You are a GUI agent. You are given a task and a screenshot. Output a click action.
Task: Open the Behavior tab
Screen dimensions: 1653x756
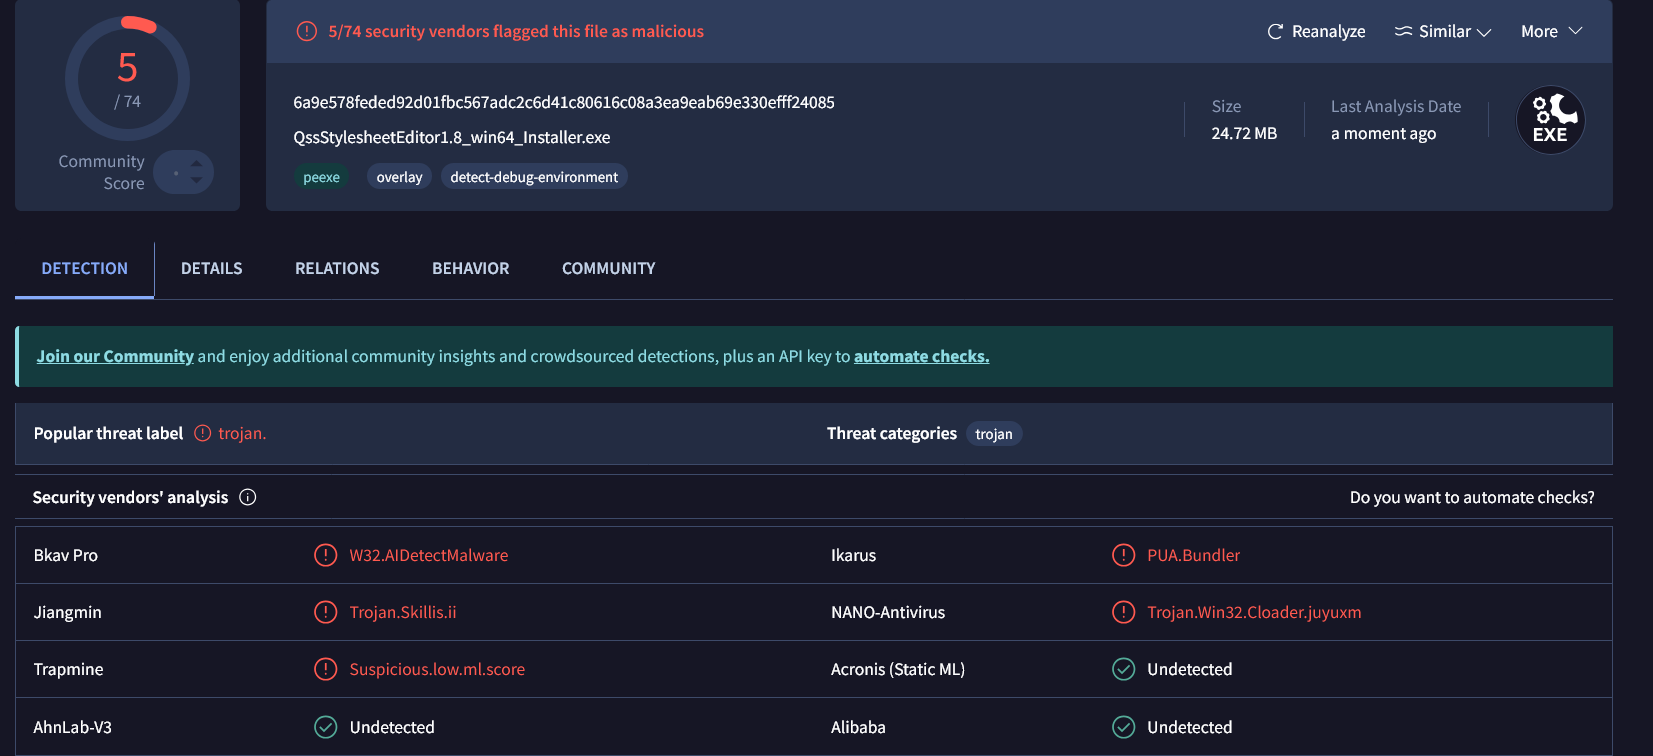point(470,268)
